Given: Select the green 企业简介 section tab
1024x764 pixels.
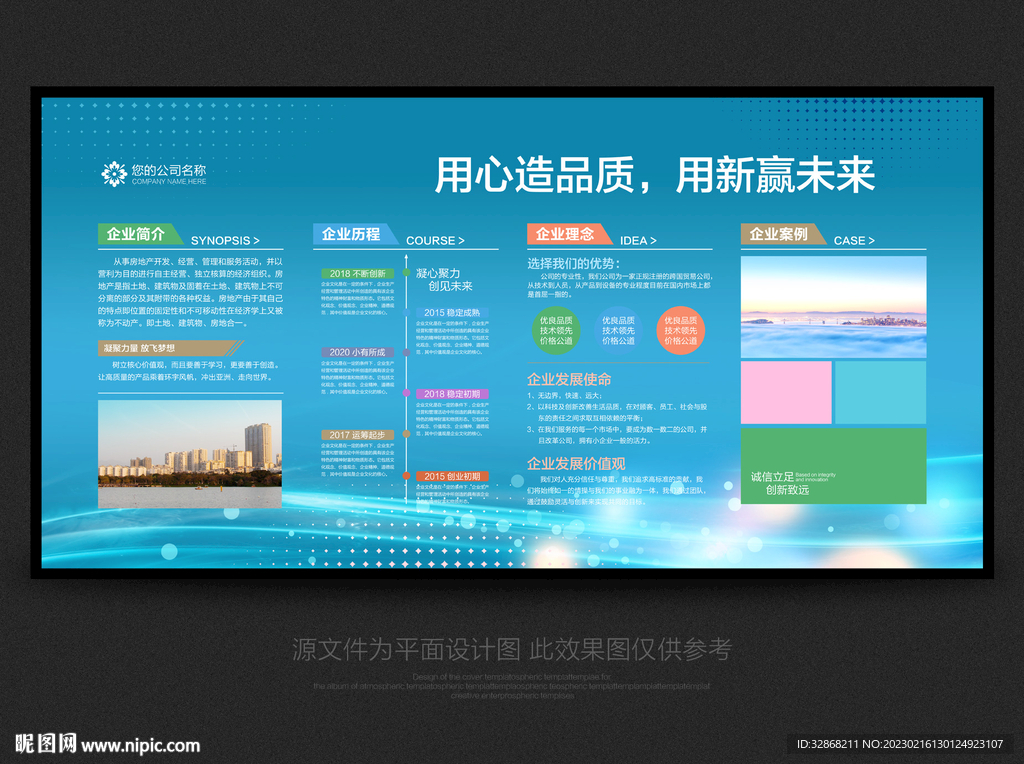Looking at the screenshot, I should (140, 234).
